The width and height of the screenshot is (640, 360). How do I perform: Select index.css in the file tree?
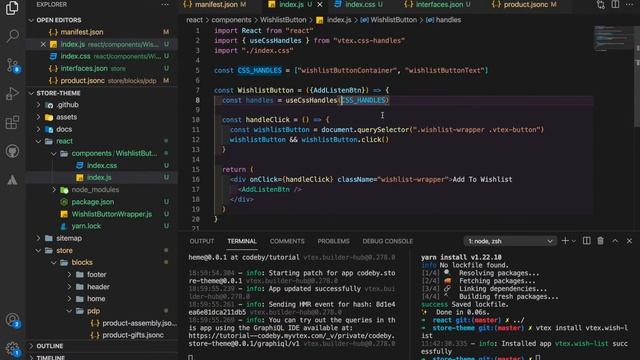point(102,165)
